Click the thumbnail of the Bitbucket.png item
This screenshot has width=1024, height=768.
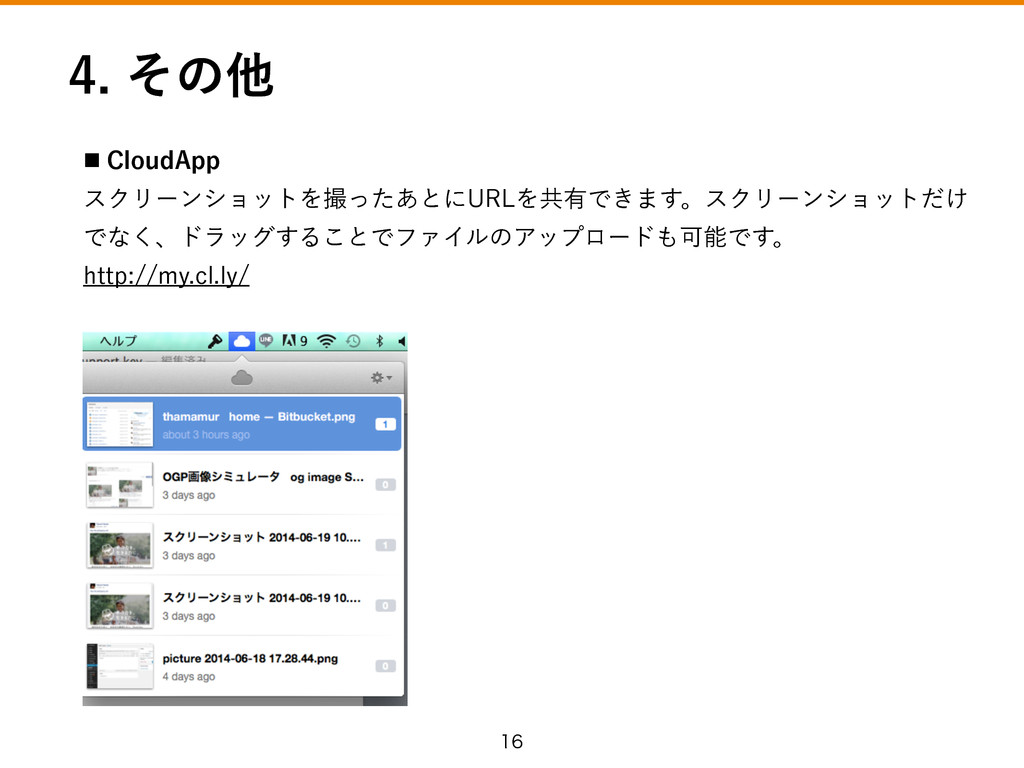pos(120,424)
